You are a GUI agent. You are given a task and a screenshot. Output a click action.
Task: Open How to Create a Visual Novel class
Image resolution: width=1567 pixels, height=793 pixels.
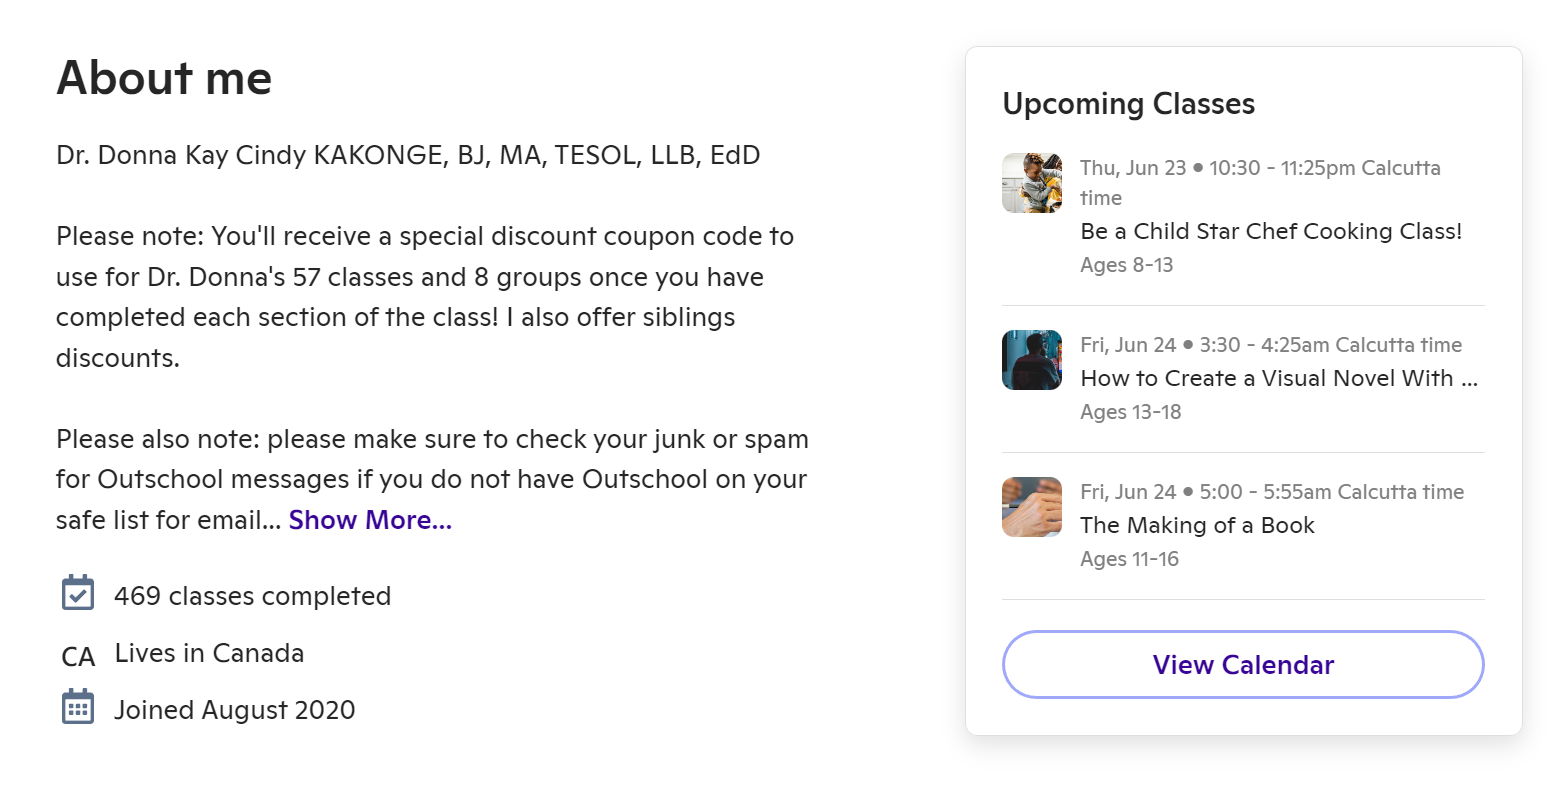coord(1278,378)
